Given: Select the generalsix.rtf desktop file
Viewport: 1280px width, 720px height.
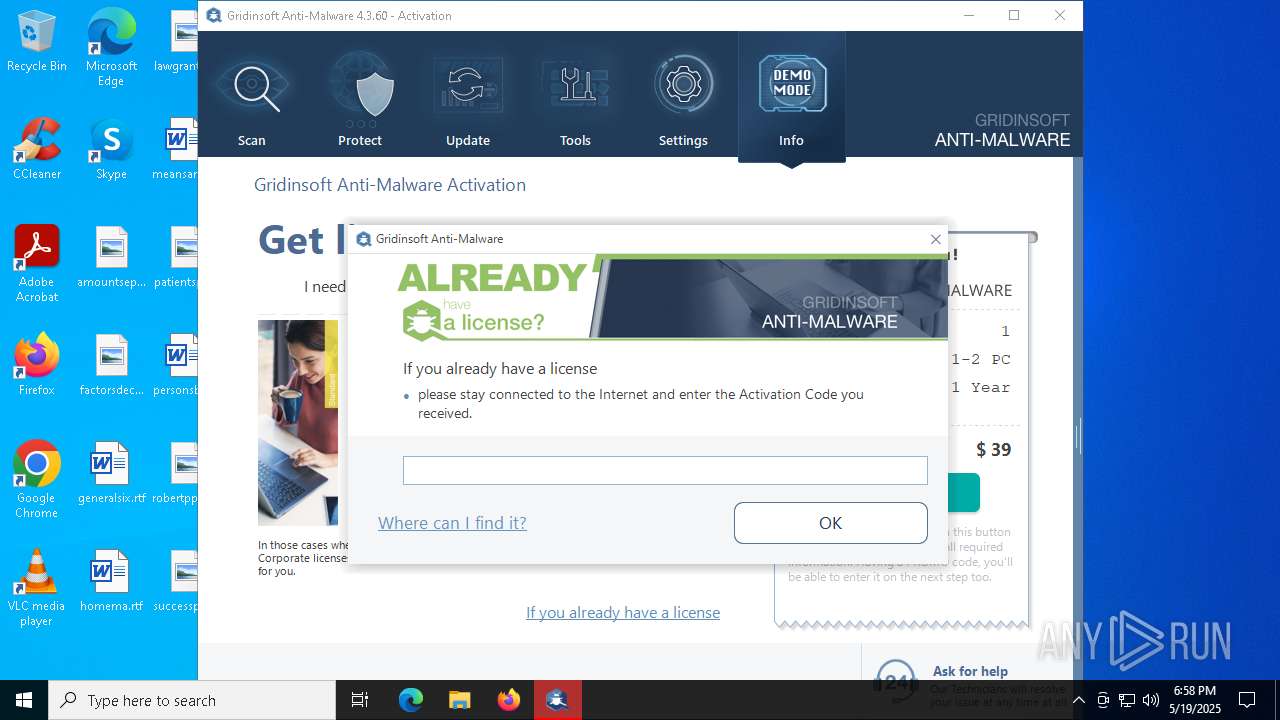Looking at the screenshot, I should pyautogui.click(x=111, y=473).
